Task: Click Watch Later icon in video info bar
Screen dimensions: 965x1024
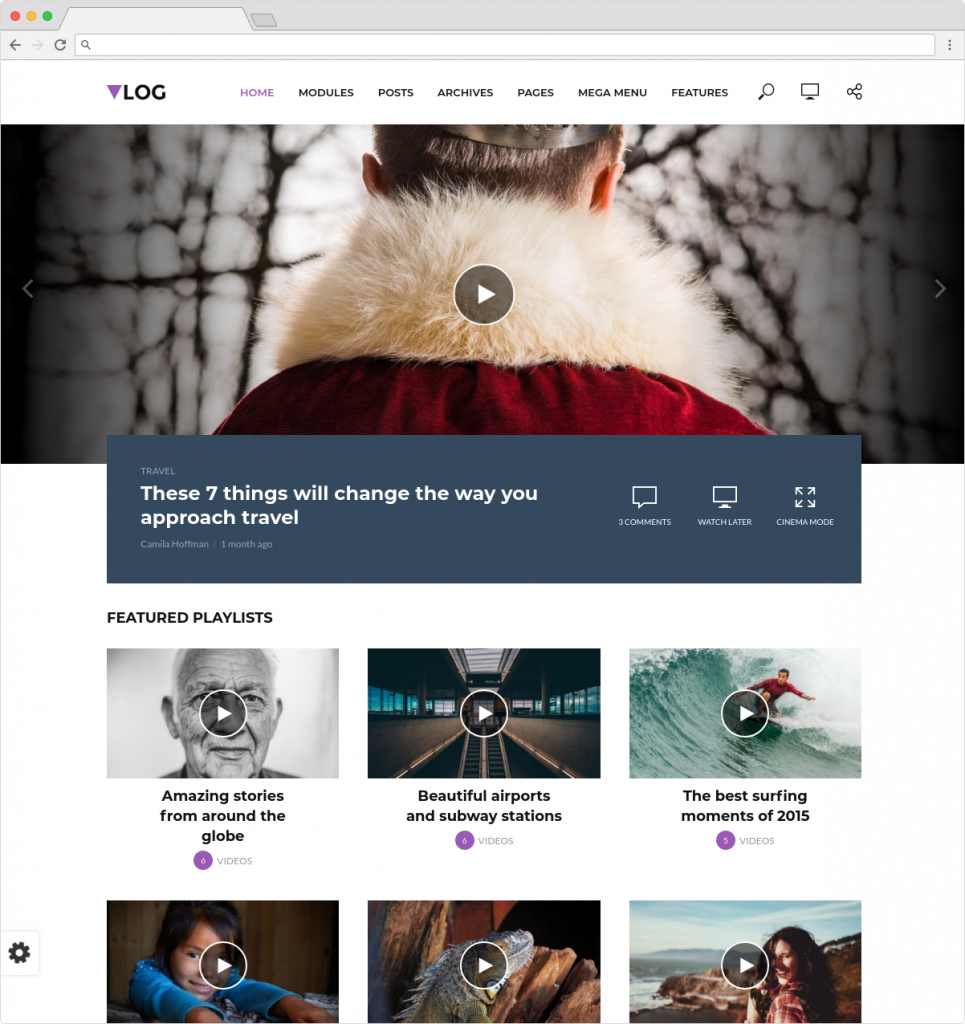Action: tap(724, 497)
